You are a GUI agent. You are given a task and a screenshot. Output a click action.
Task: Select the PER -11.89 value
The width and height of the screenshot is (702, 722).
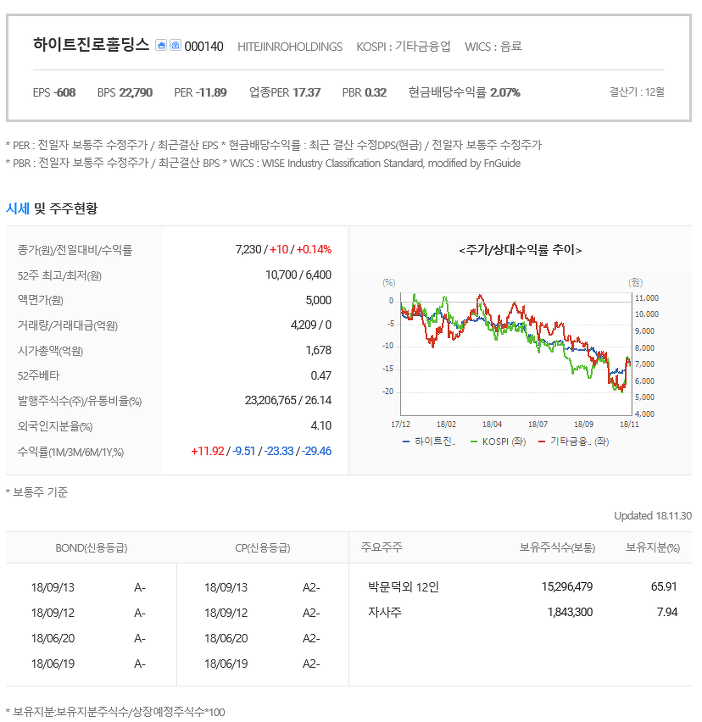200,93
